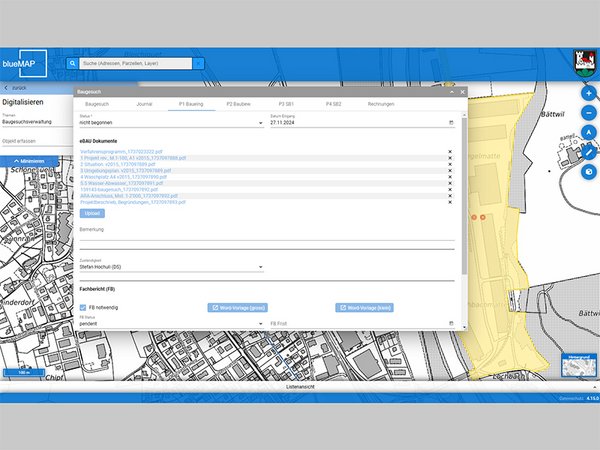The image size is (600, 450).
Task: Switch to the Journal tab
Action: coord(144,104)
